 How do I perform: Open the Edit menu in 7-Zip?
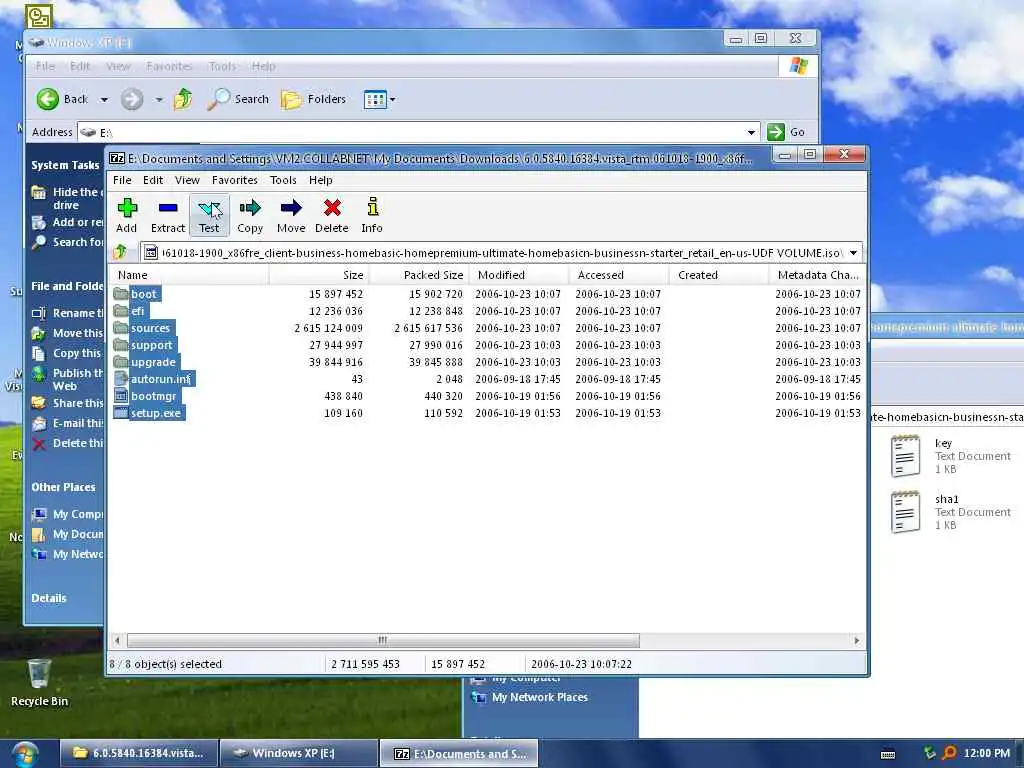(153, 180)
